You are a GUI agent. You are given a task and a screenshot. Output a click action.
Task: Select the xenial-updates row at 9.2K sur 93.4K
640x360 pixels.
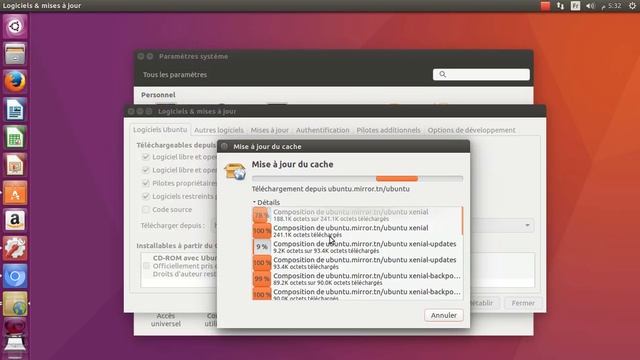click(x=358, y=247)
